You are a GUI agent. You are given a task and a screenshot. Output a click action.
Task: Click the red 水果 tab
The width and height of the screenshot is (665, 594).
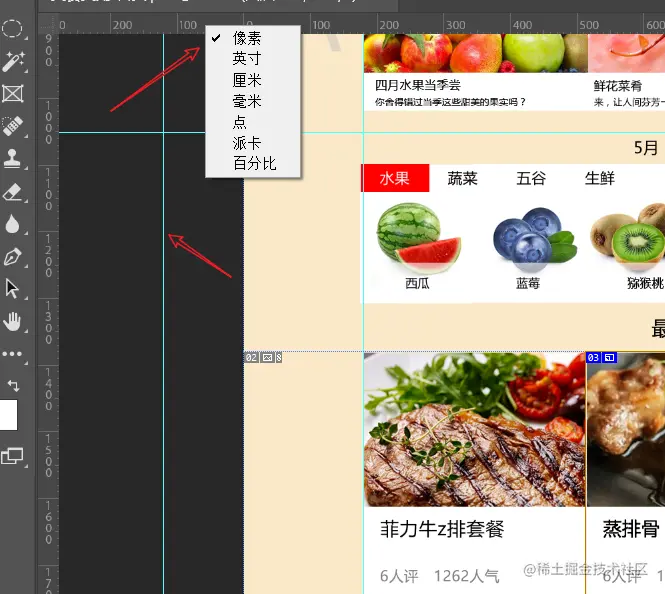(x=395, y=178)
